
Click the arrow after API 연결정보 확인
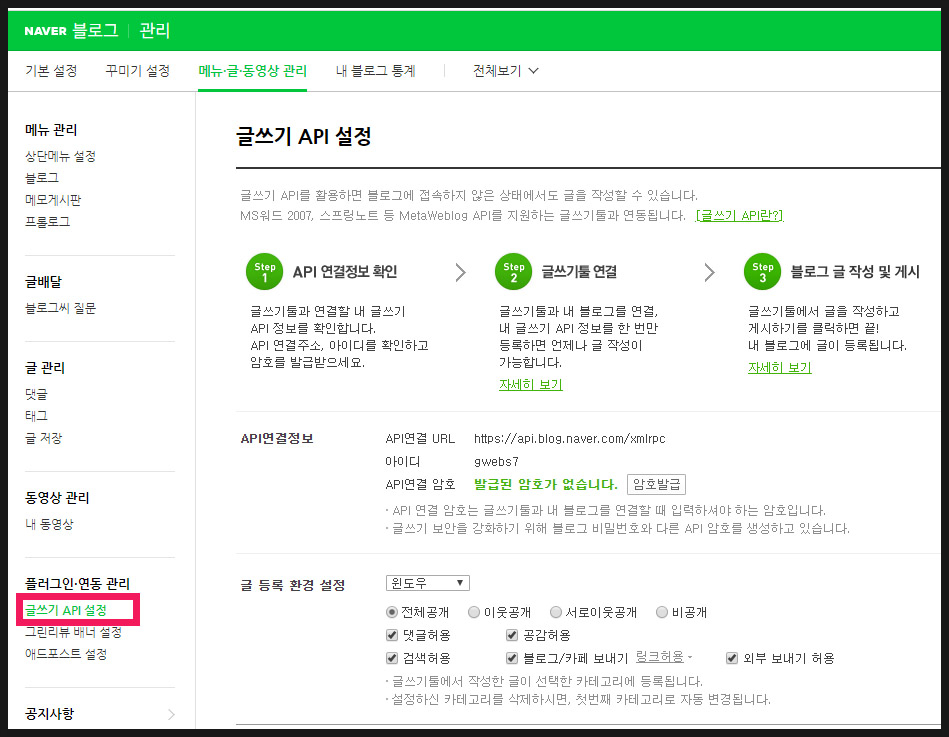(x=461, y=272)
